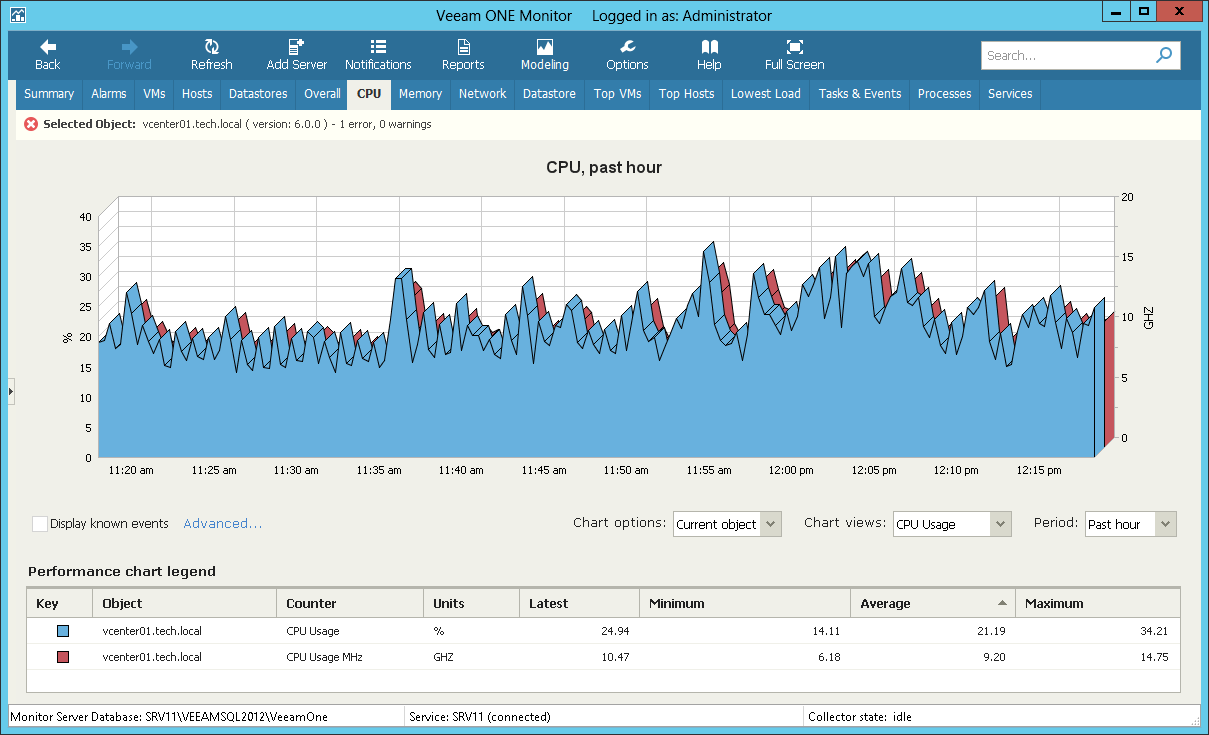The height and width of the screenshot is (735, 1209).
Task: Click the Counter column header
Action: (x=350, y=603)
